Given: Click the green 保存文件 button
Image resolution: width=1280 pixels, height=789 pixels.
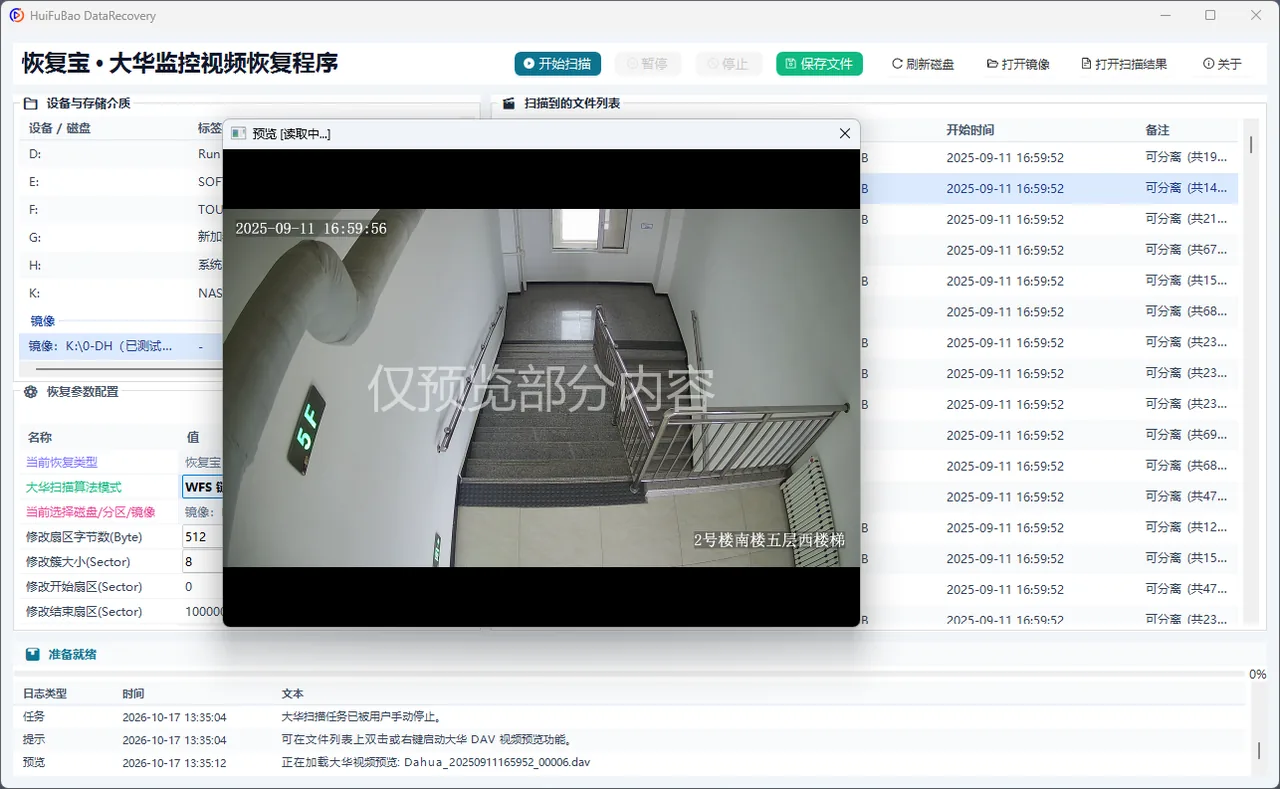Looking at the screenshot, I should 819,64.
